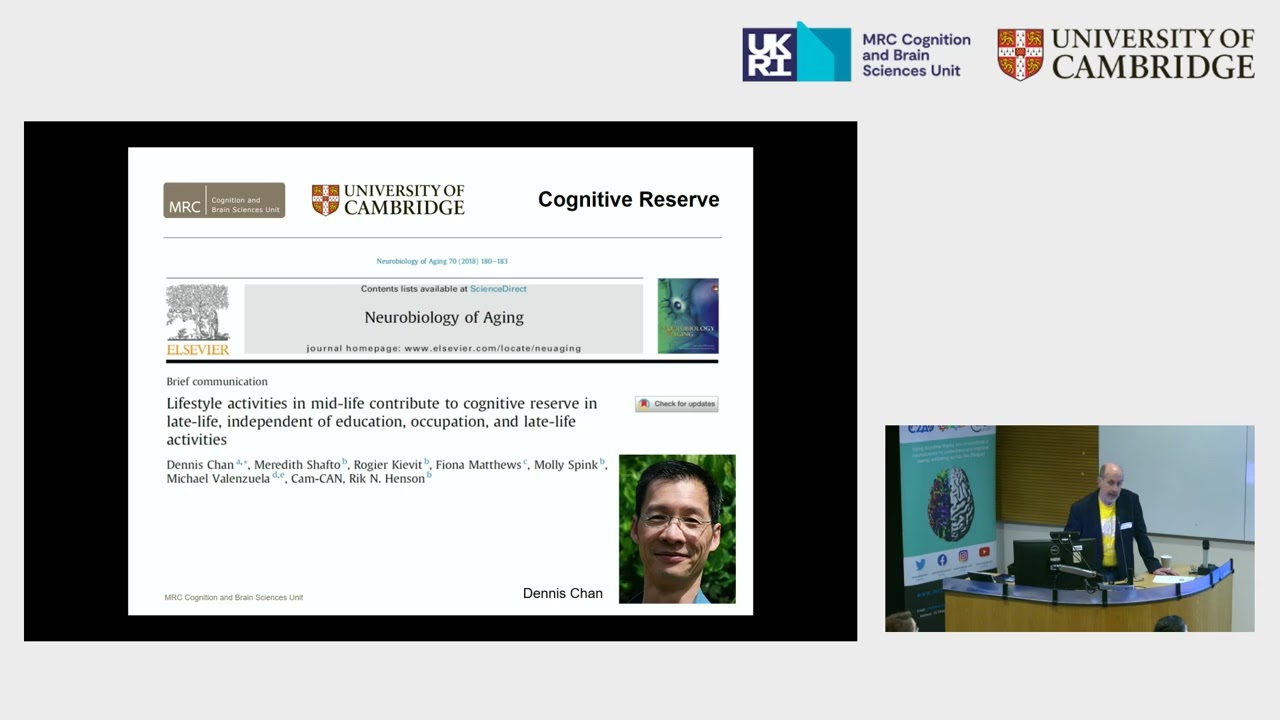
Task: Click the header text MRC Cognition and Brain Sciences Unit
Action: coord(916,55)
